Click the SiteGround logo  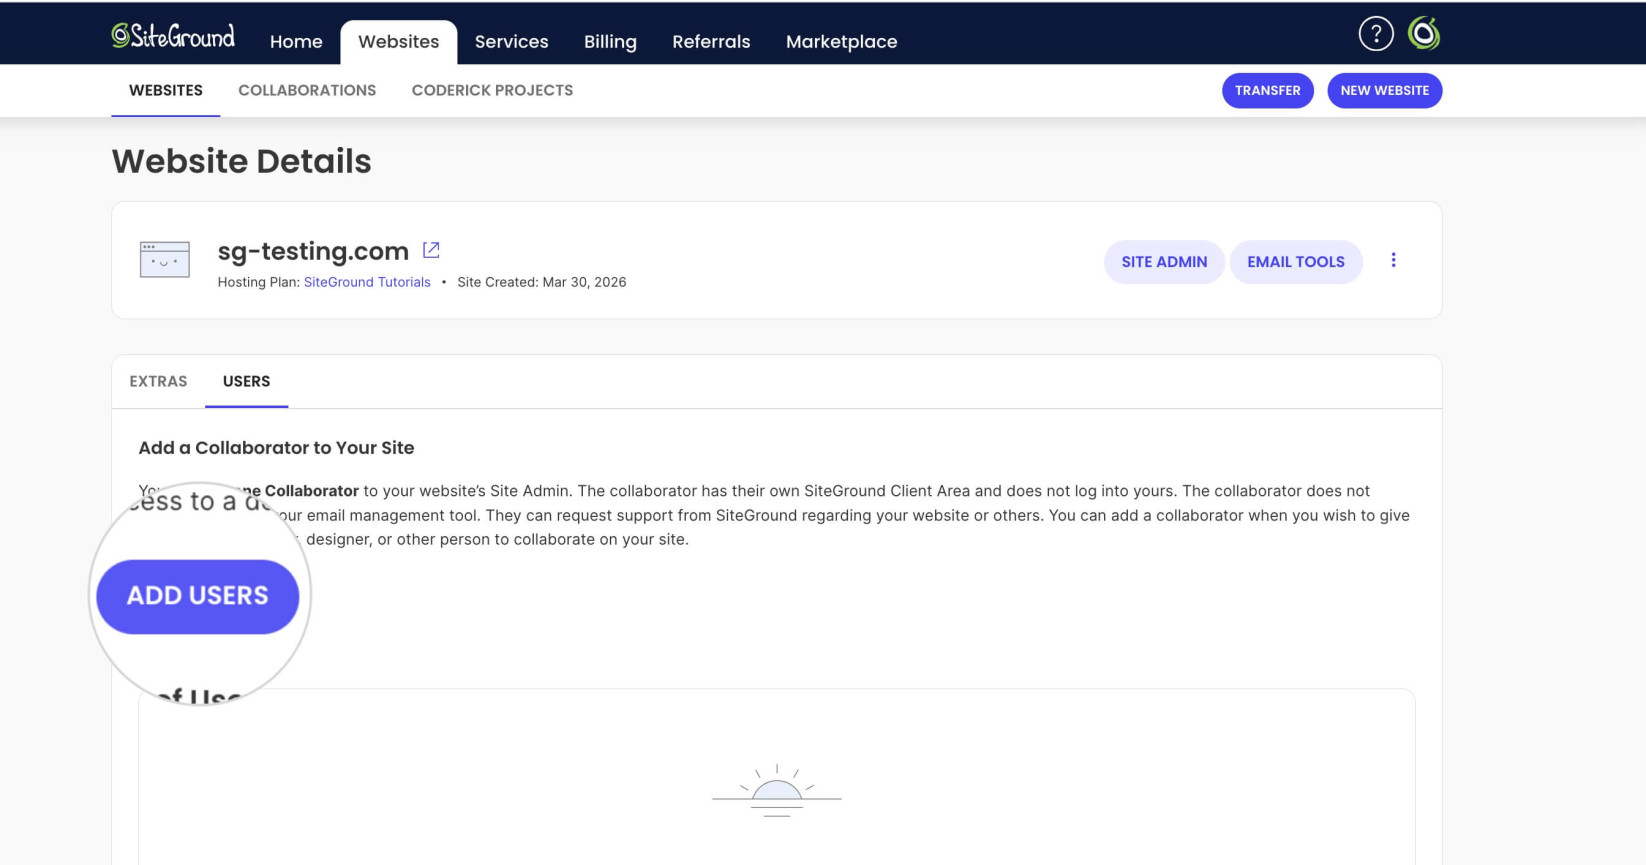(173, 36)
